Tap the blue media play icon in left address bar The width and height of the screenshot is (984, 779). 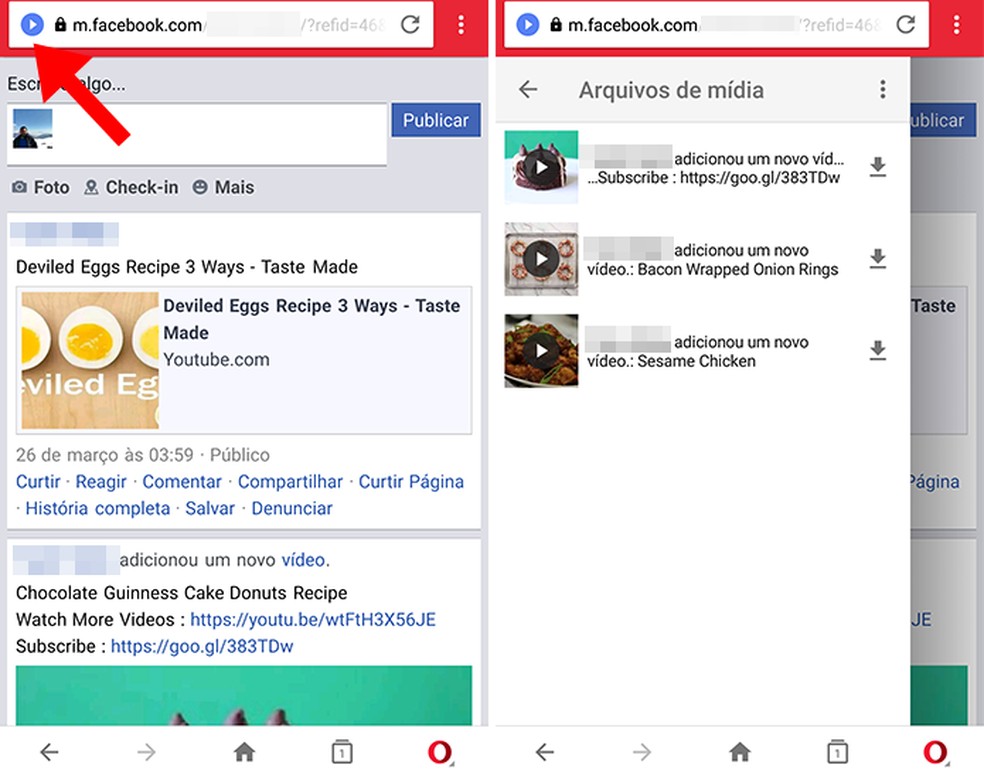(32, 24)
